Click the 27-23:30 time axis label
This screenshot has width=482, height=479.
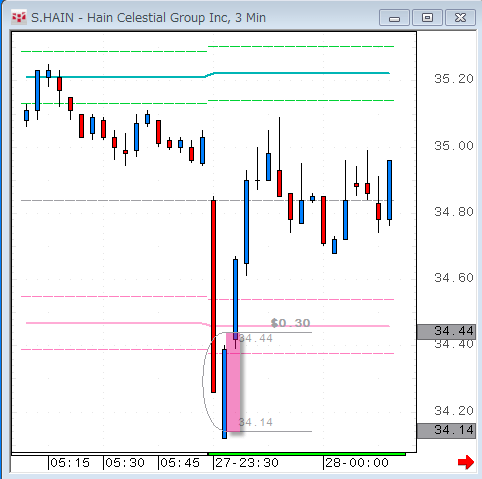point(247,463)
